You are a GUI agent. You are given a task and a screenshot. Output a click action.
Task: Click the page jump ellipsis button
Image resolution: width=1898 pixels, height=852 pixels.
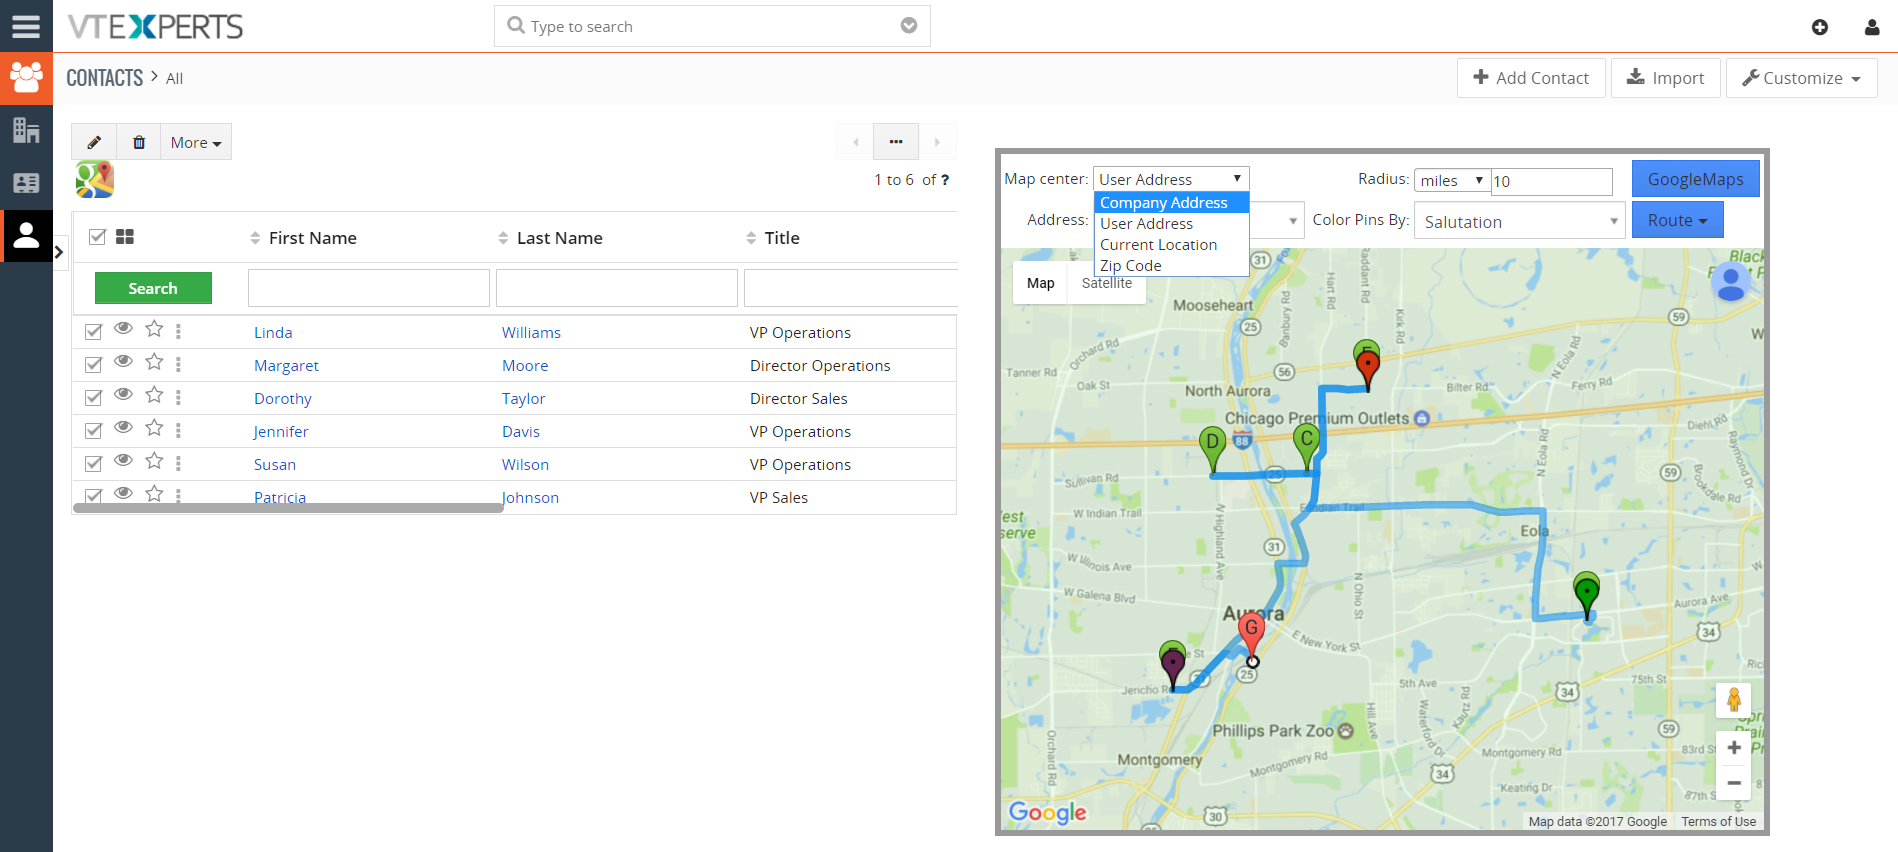click(896, 142)
